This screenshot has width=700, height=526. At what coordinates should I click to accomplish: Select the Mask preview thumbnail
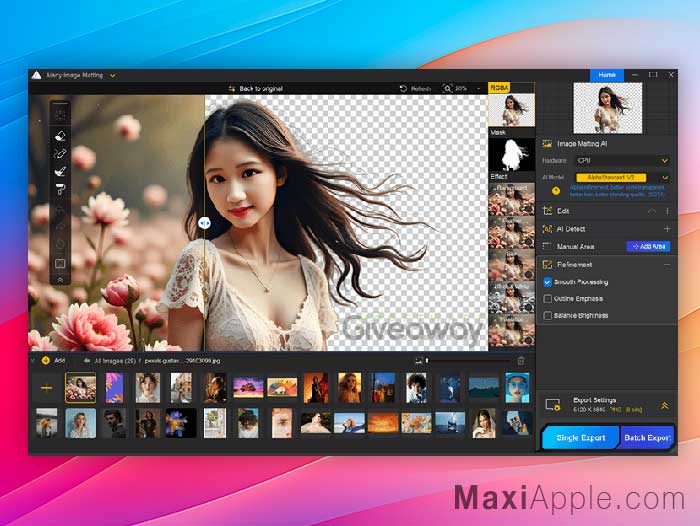[511, 154]
